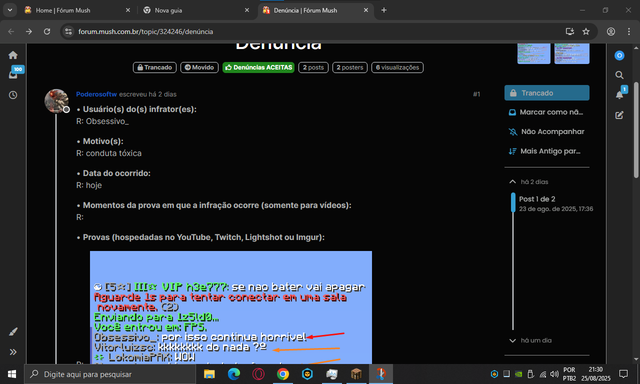Click the page vertical scrollbar
Image resolution: width=640 pixels, height=384 pixels.
point(636,131)
